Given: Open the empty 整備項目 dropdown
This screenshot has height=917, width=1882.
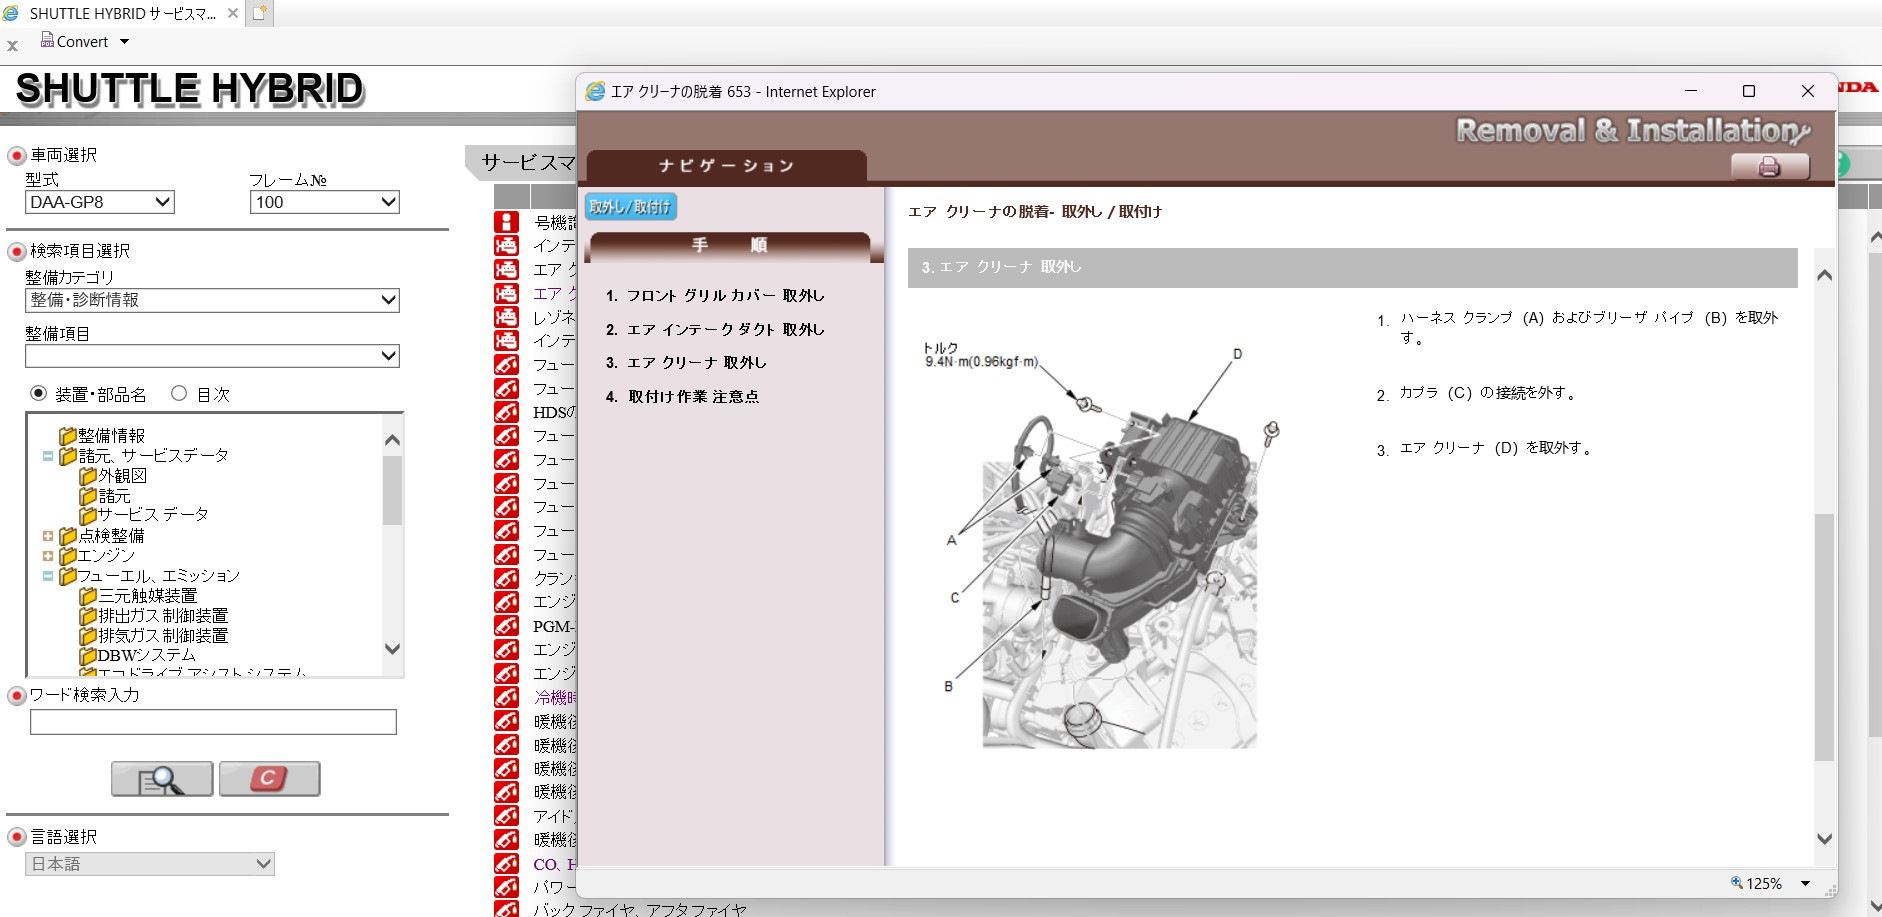Looking at the screenshot, I should [212, 356].
